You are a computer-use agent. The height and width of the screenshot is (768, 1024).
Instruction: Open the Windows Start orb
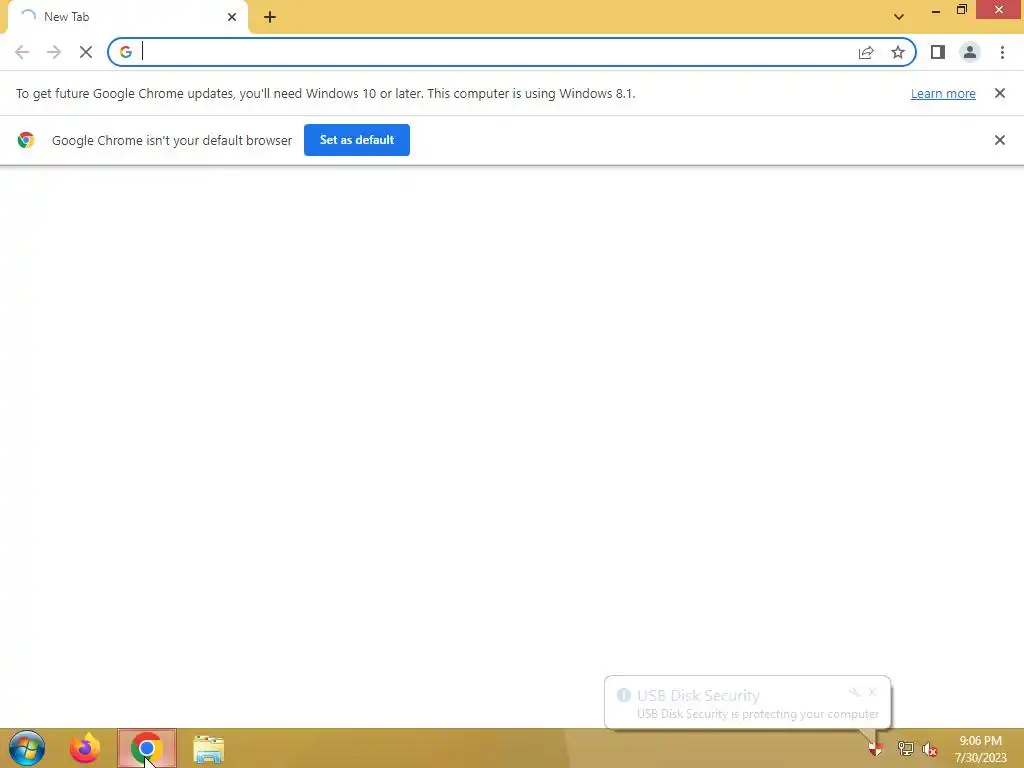tap(27, 748)
